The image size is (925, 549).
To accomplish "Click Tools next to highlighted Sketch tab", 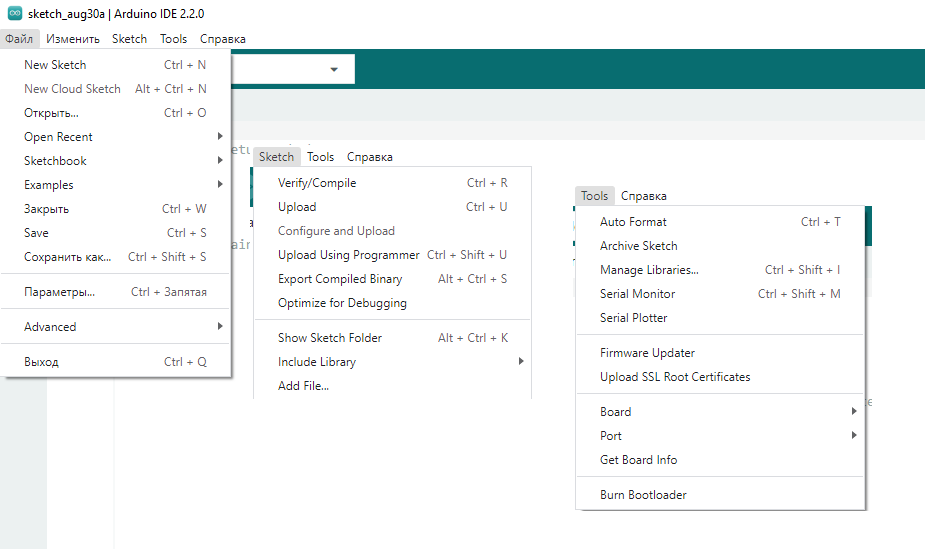I will (x=320, y=157).
